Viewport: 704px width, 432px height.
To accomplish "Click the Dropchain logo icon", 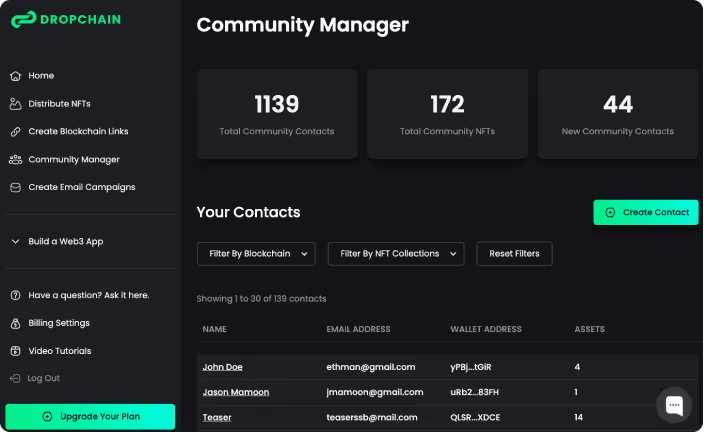I will click(x=23, y=19).
